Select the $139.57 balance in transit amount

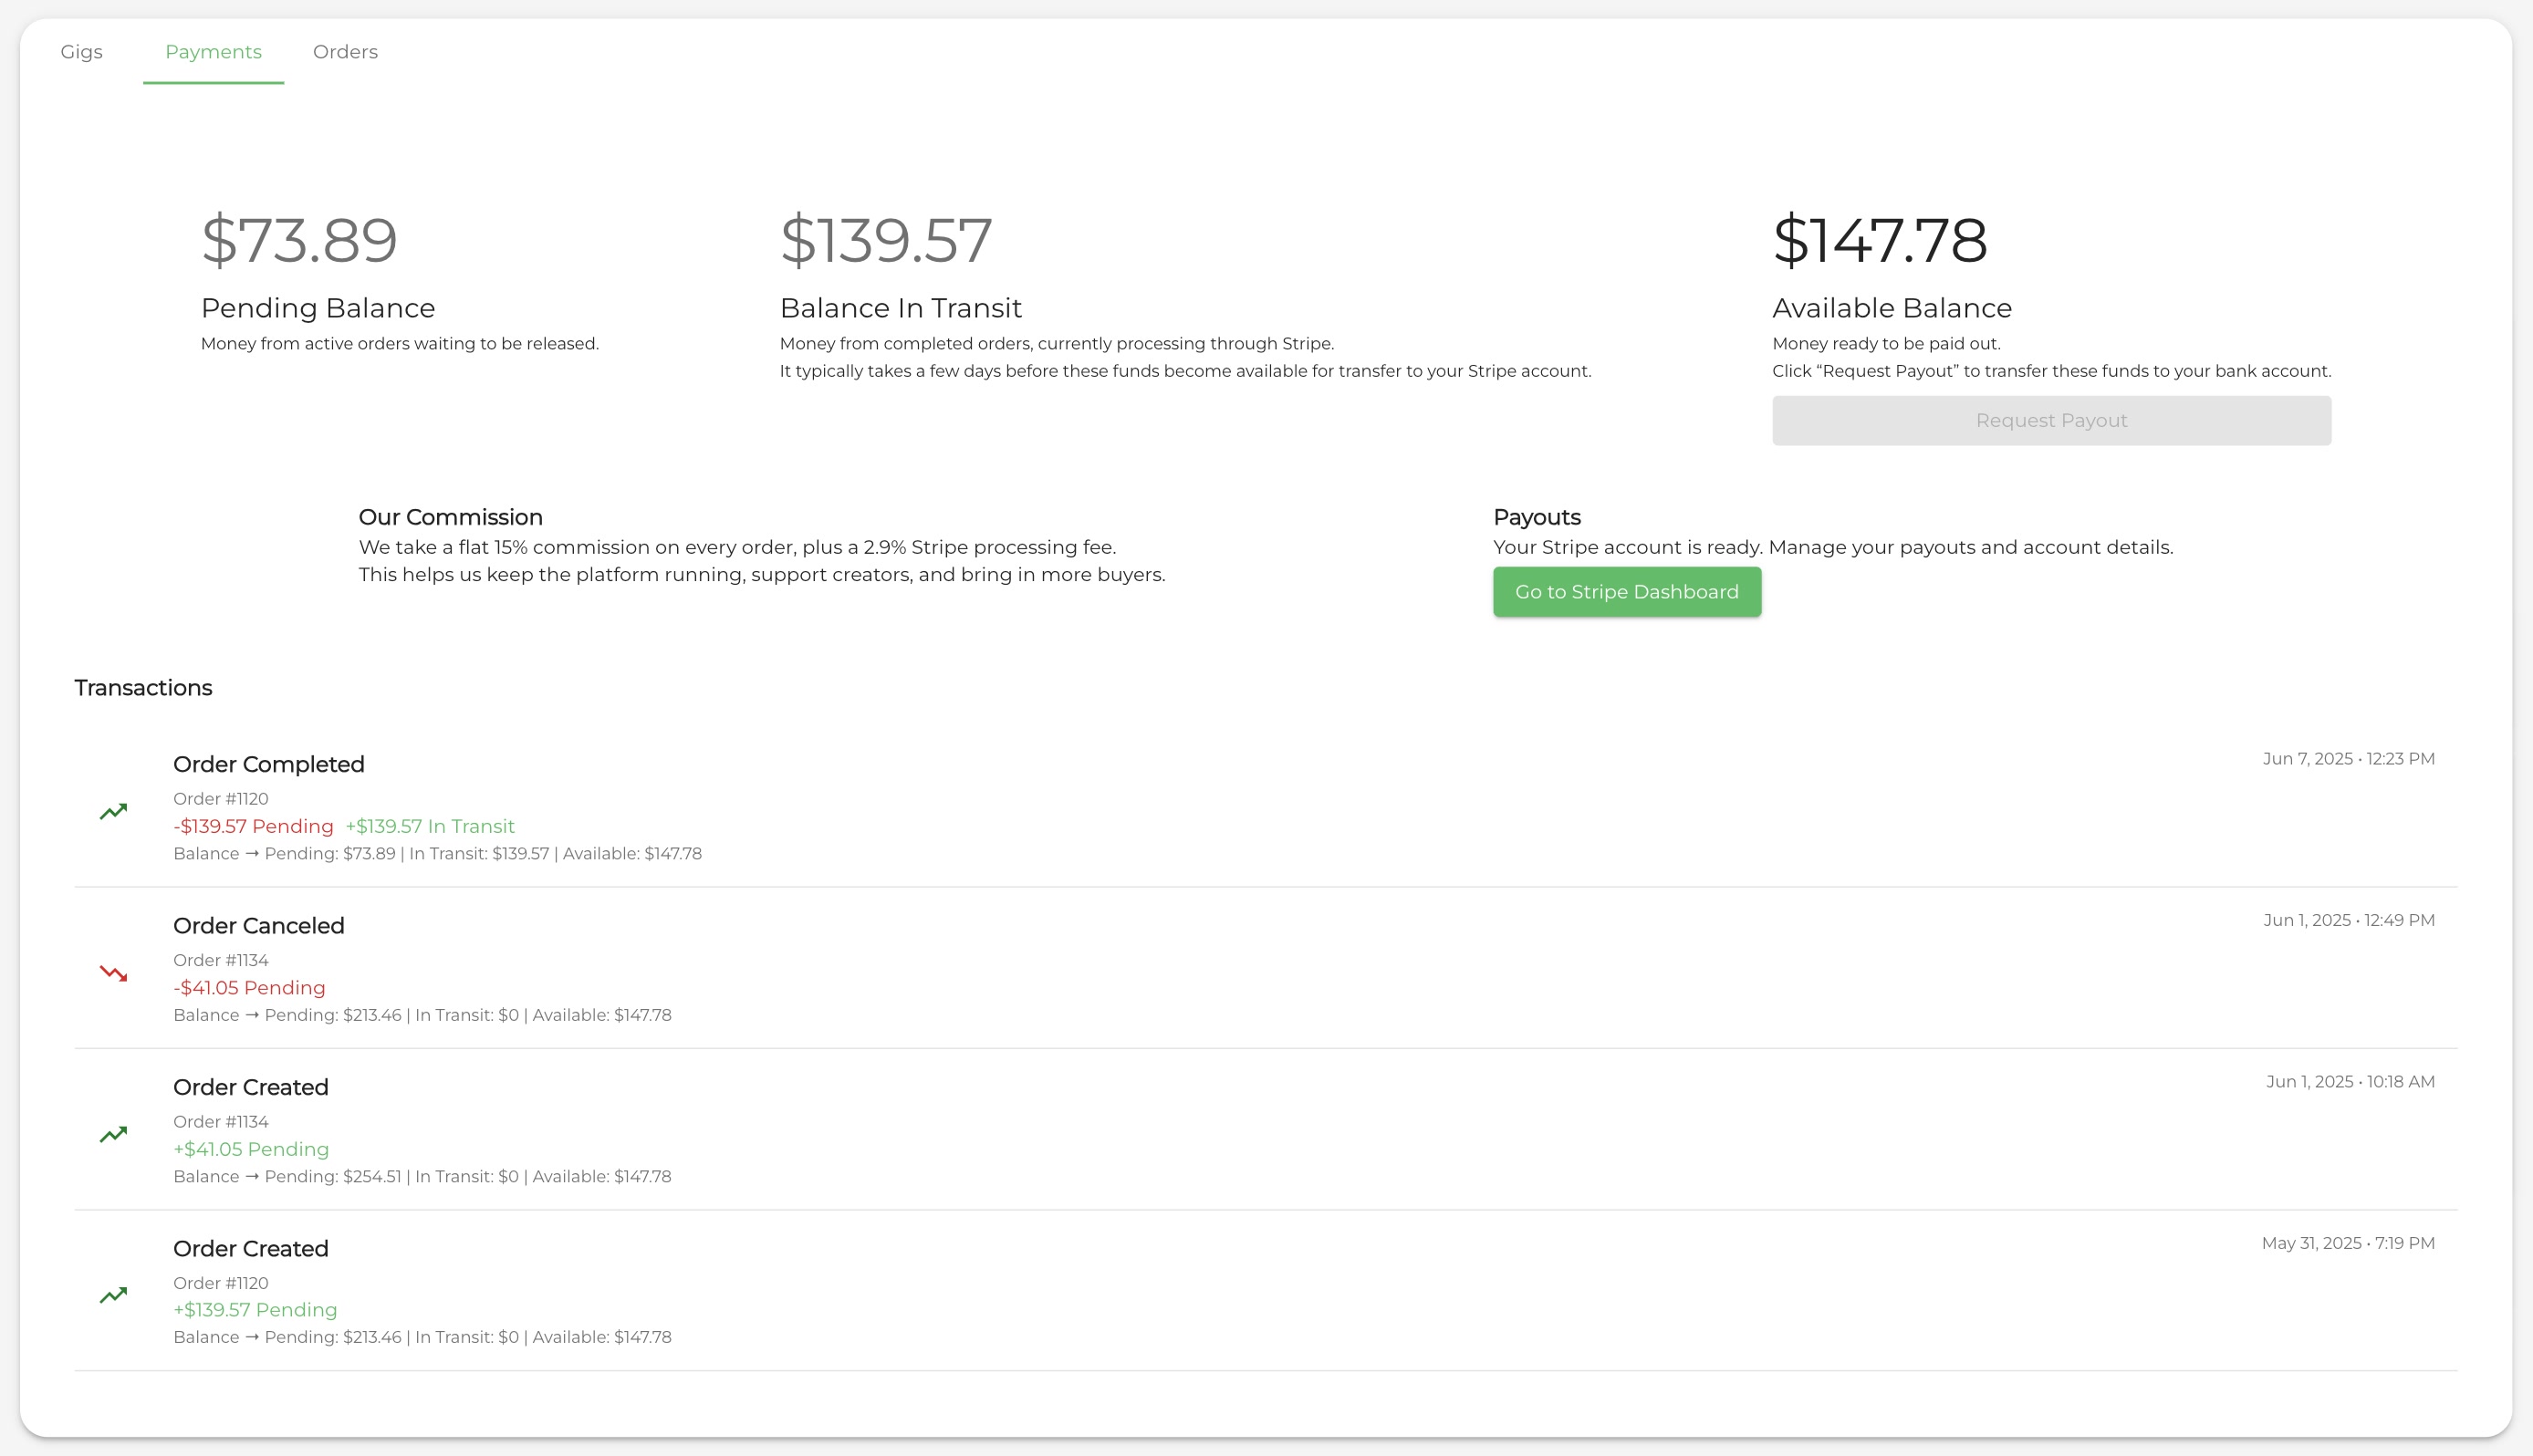click(x=886, y=240)
